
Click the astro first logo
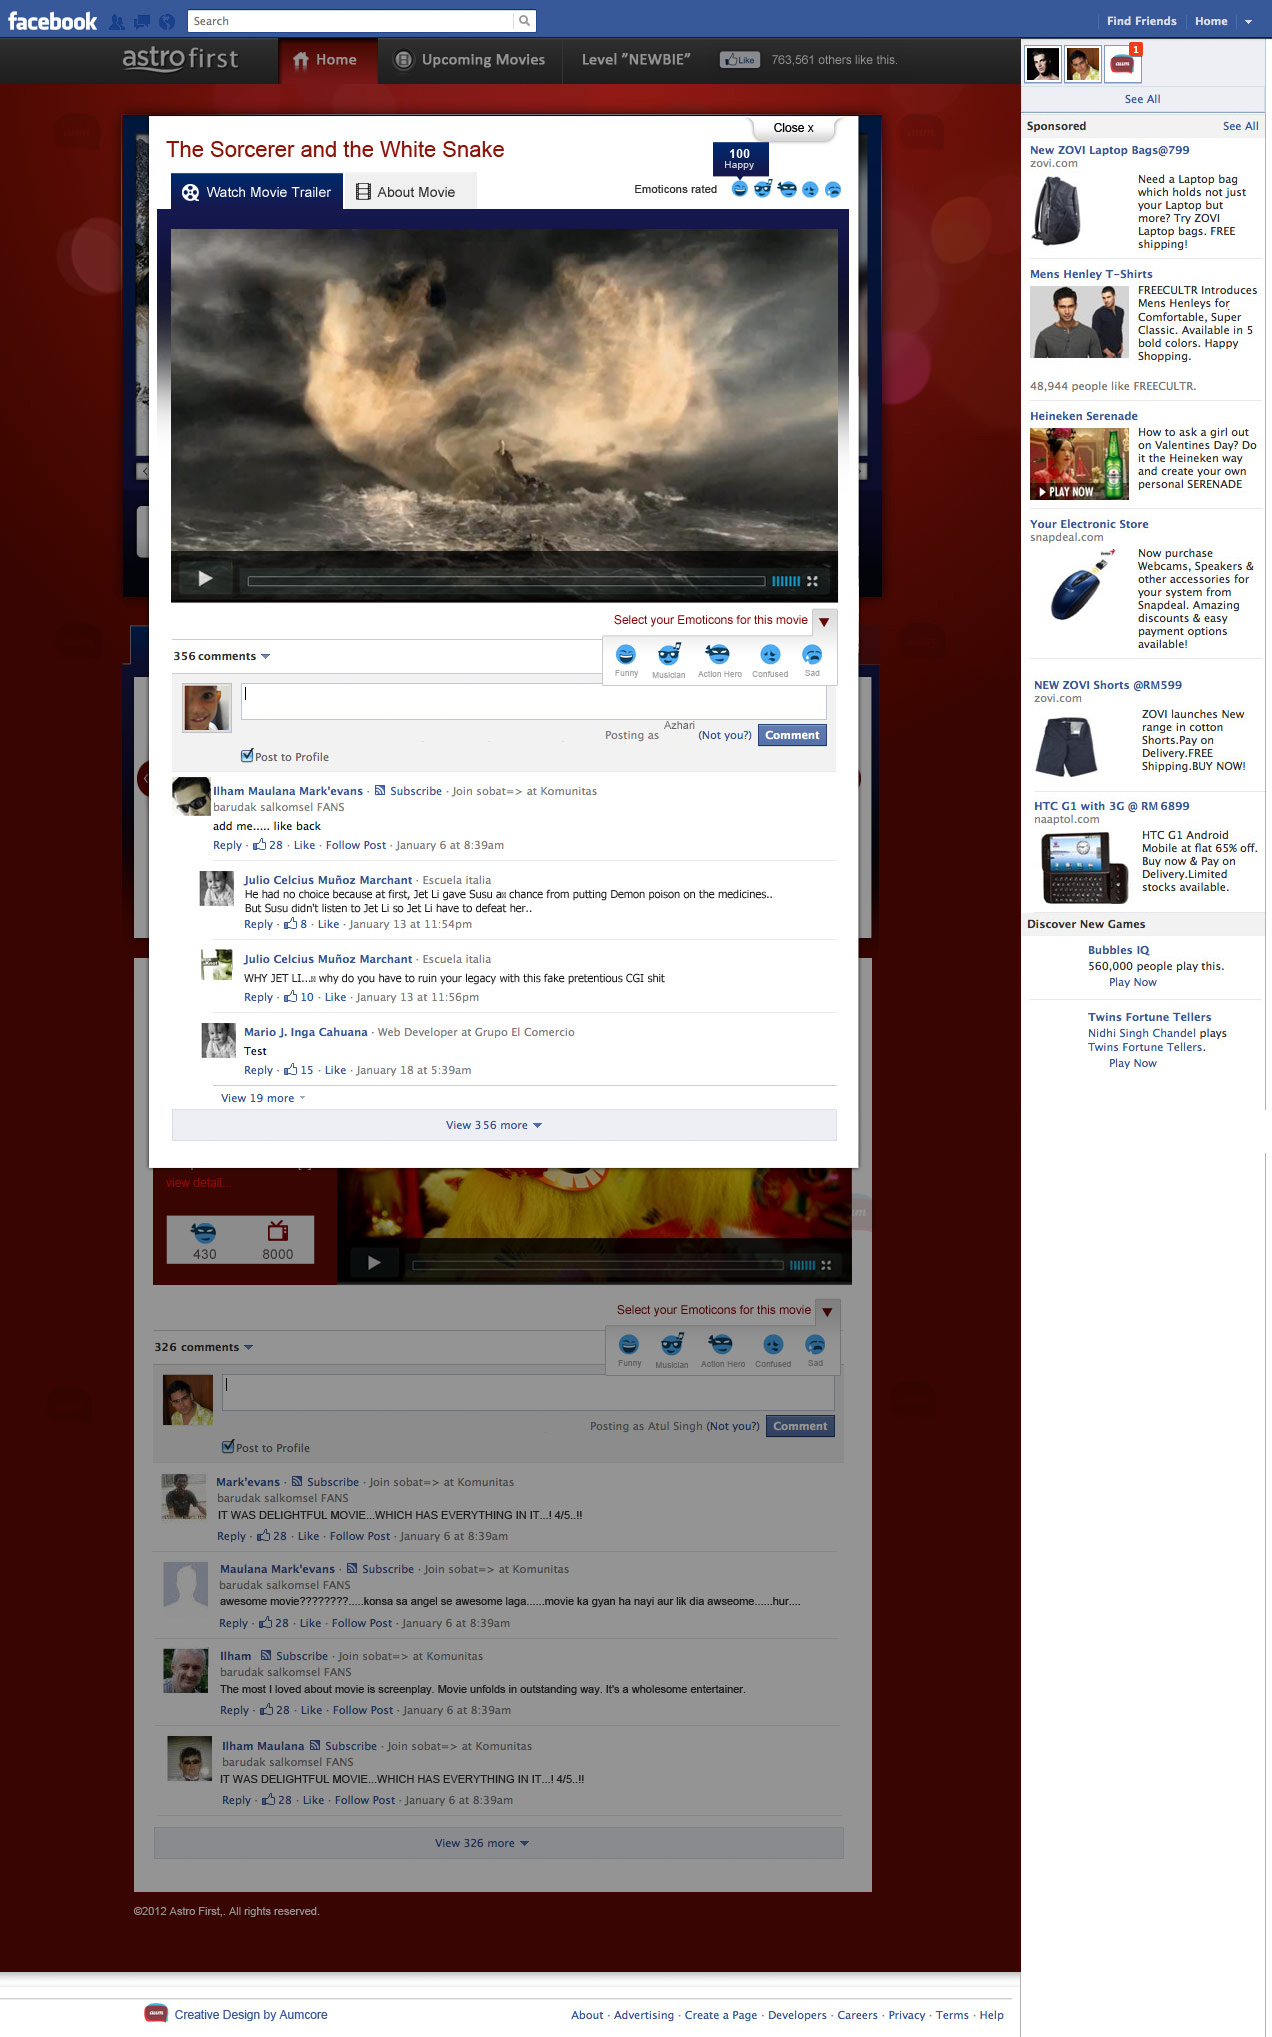pyautogui.click(x=180, y=59)
